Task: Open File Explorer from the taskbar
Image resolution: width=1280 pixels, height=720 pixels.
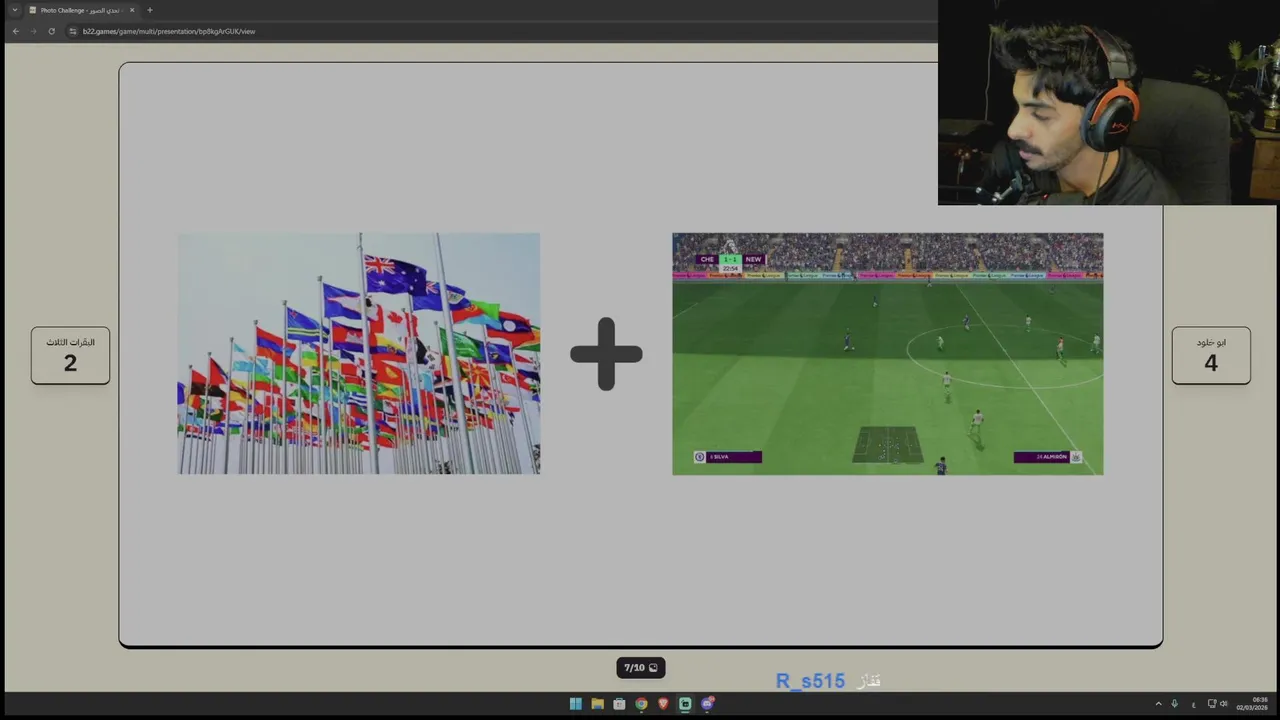Action: [597, 704]
